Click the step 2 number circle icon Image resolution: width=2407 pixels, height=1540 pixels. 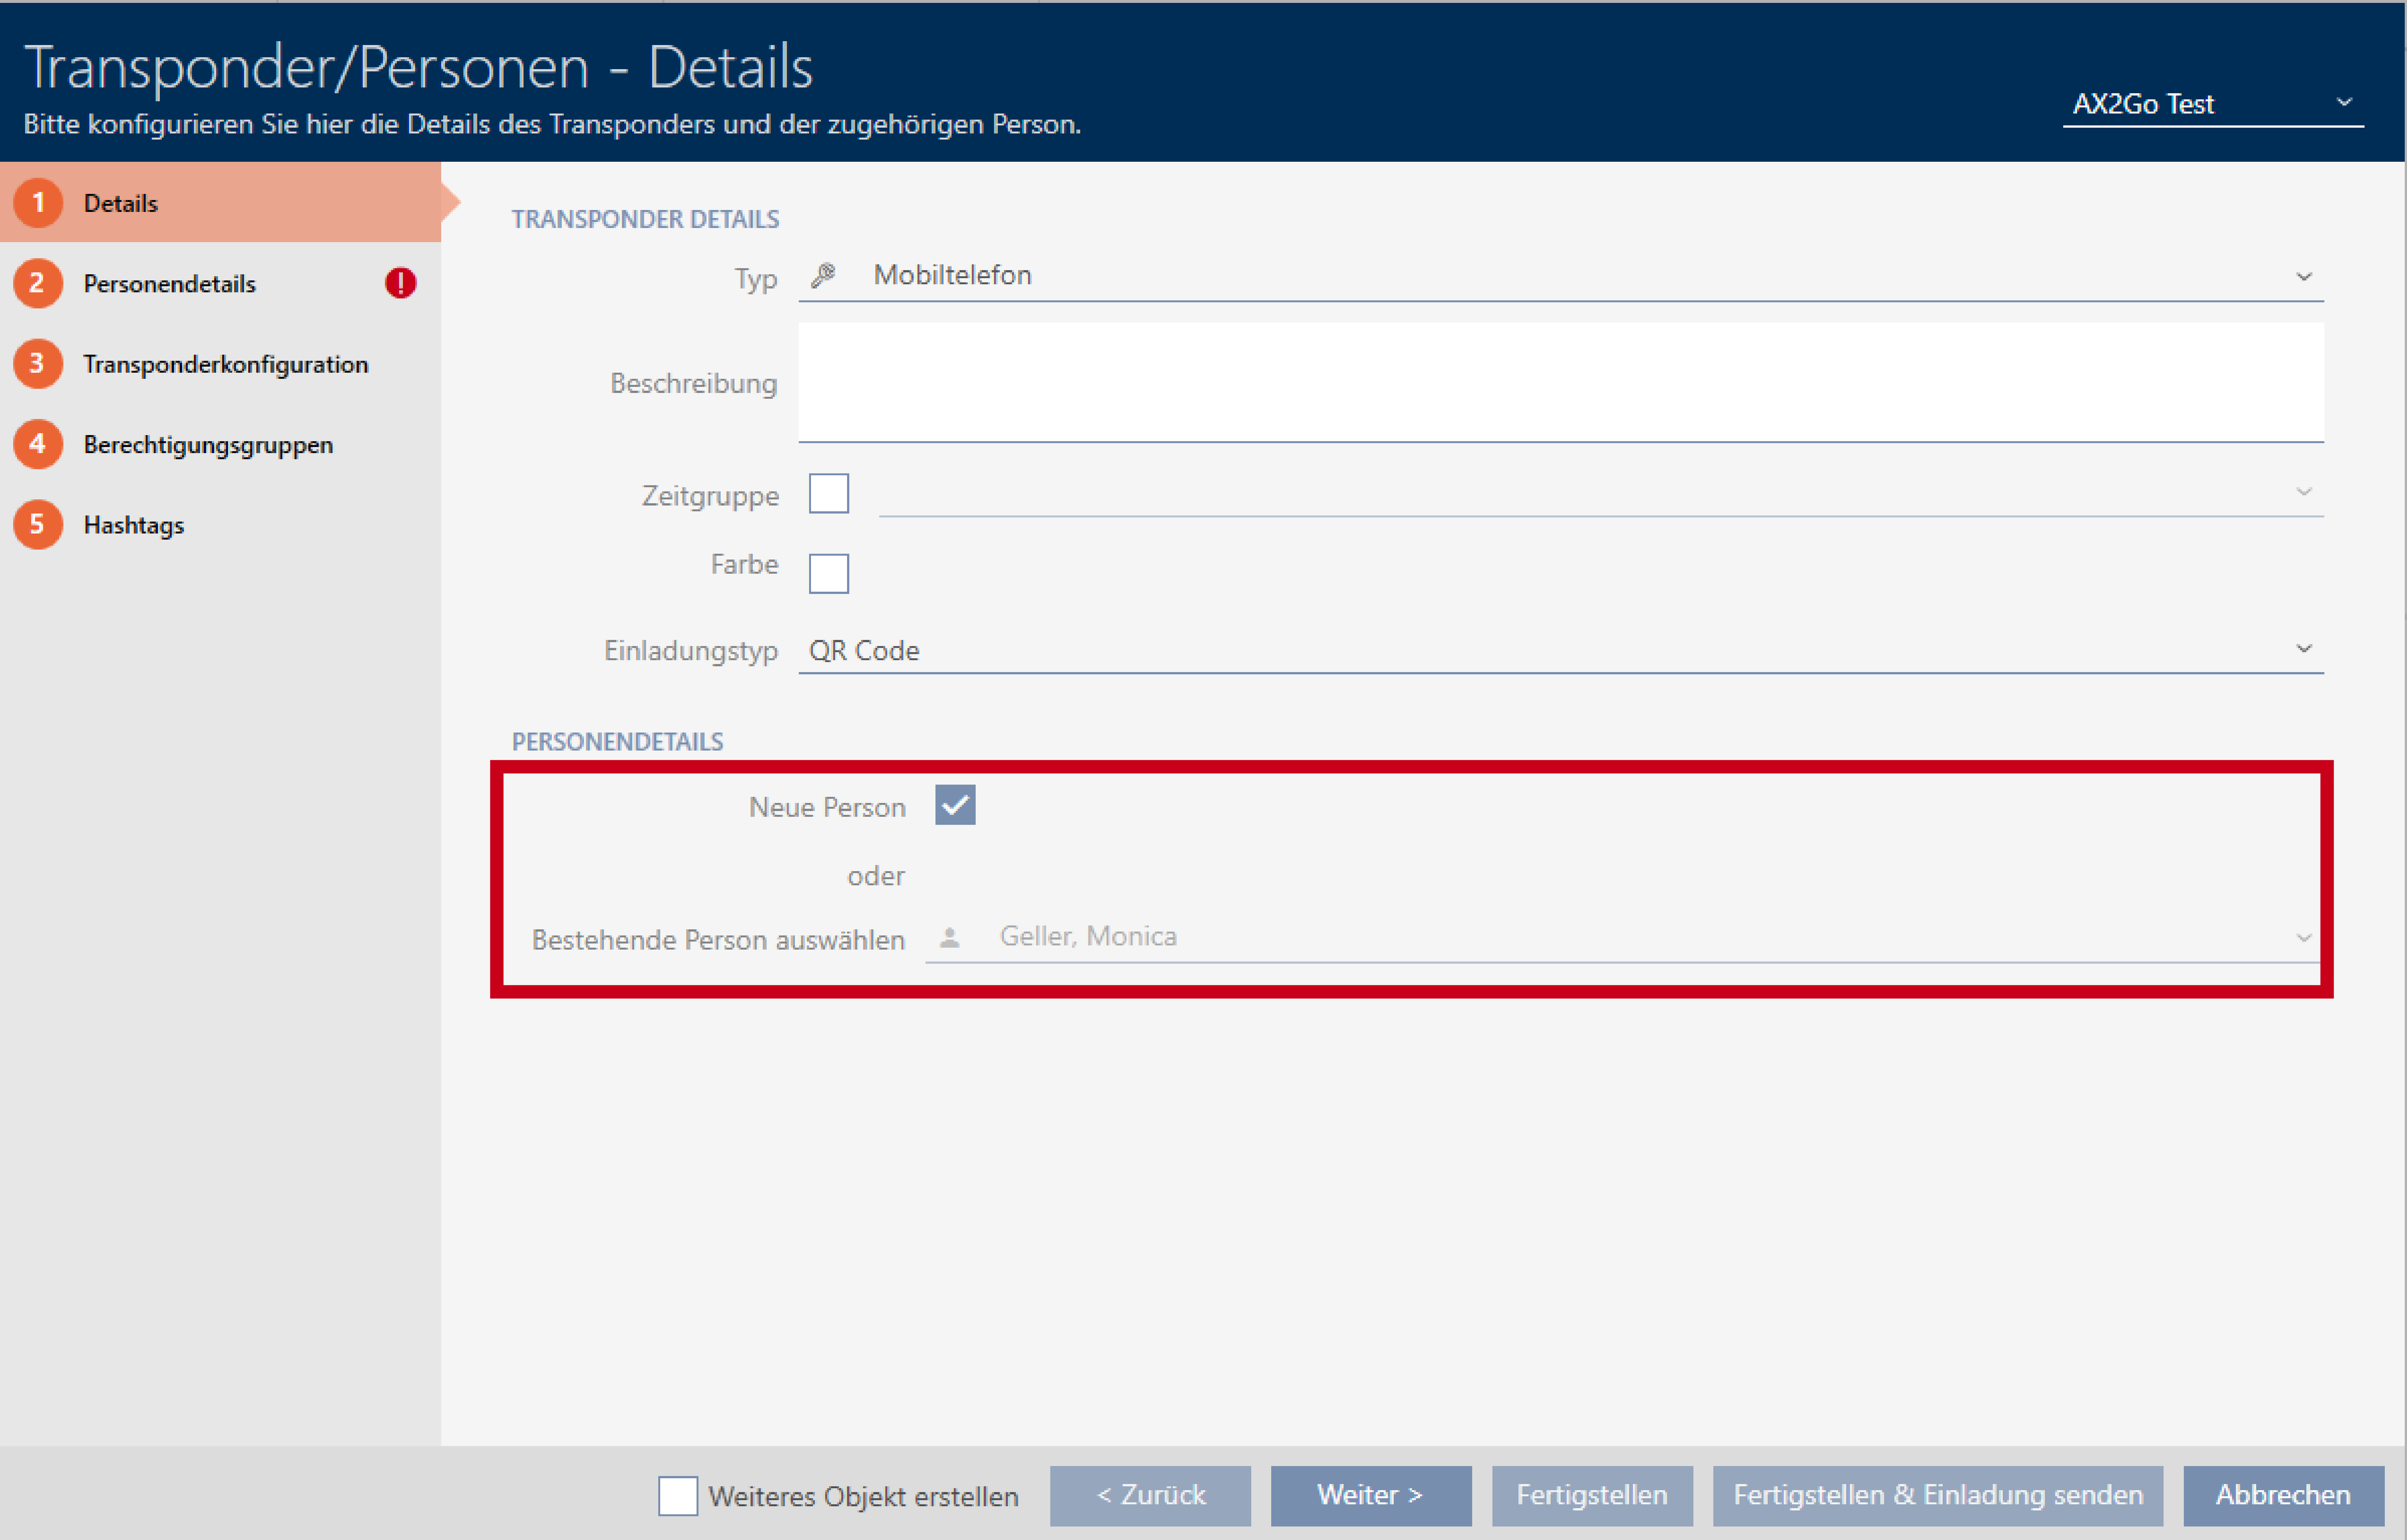click(x=38, y=283)
